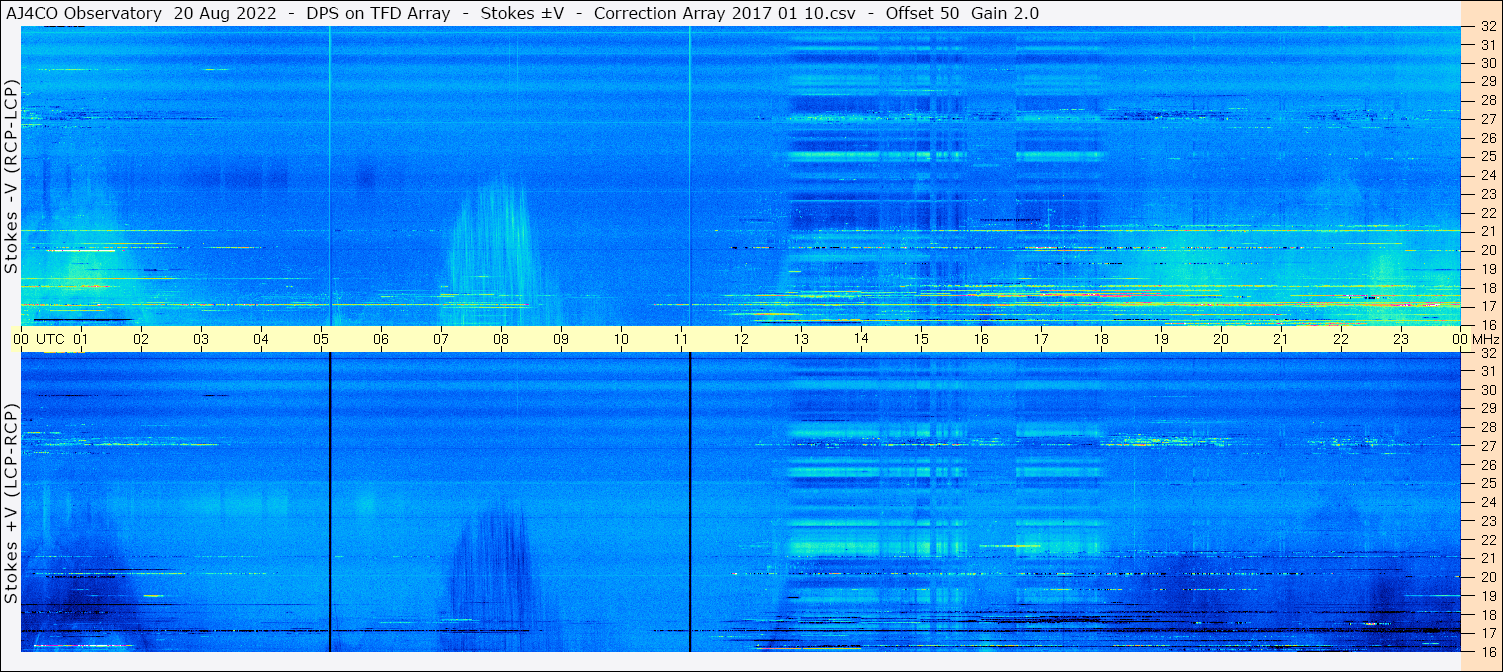Click the "UTC" label on the time axis
Screen dimensions: 1503x672
tap(50, 339)
